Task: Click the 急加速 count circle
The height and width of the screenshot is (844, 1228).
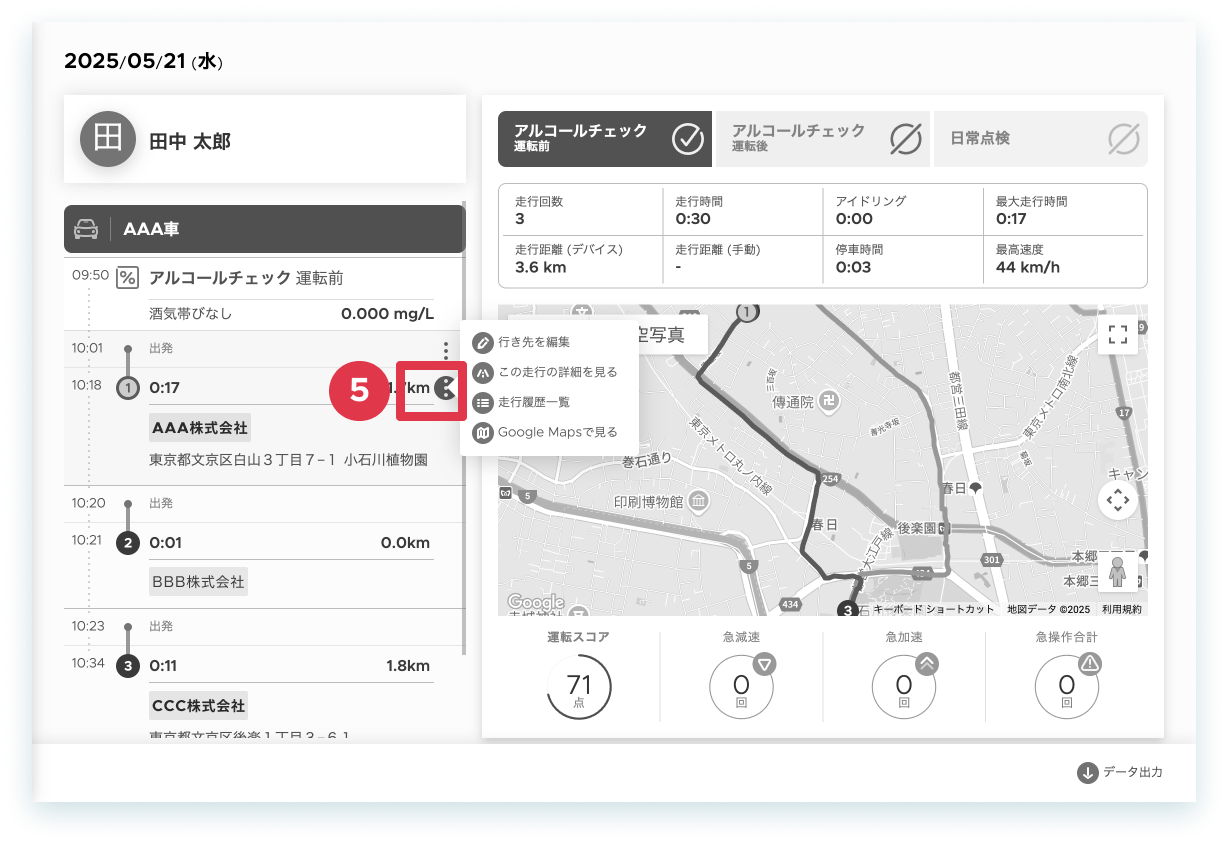Action: (x=904, y=687)
